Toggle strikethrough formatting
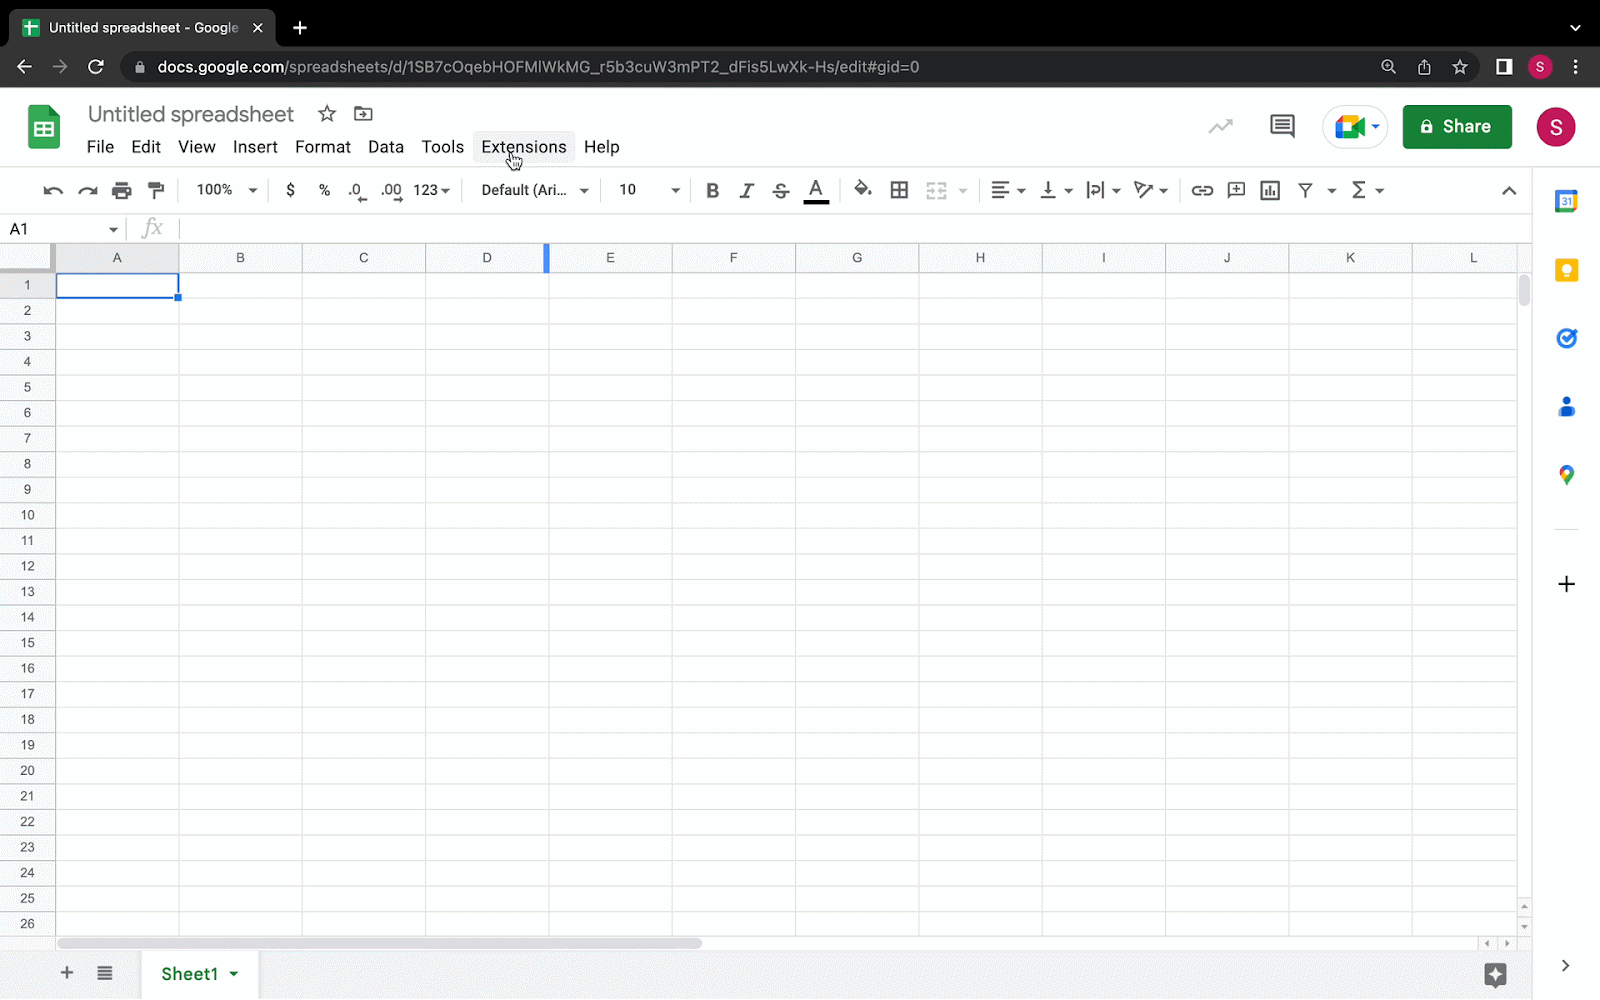The height and width of the screenshot is (1000, 1600). pyautogui.click(x=781, y=190)
